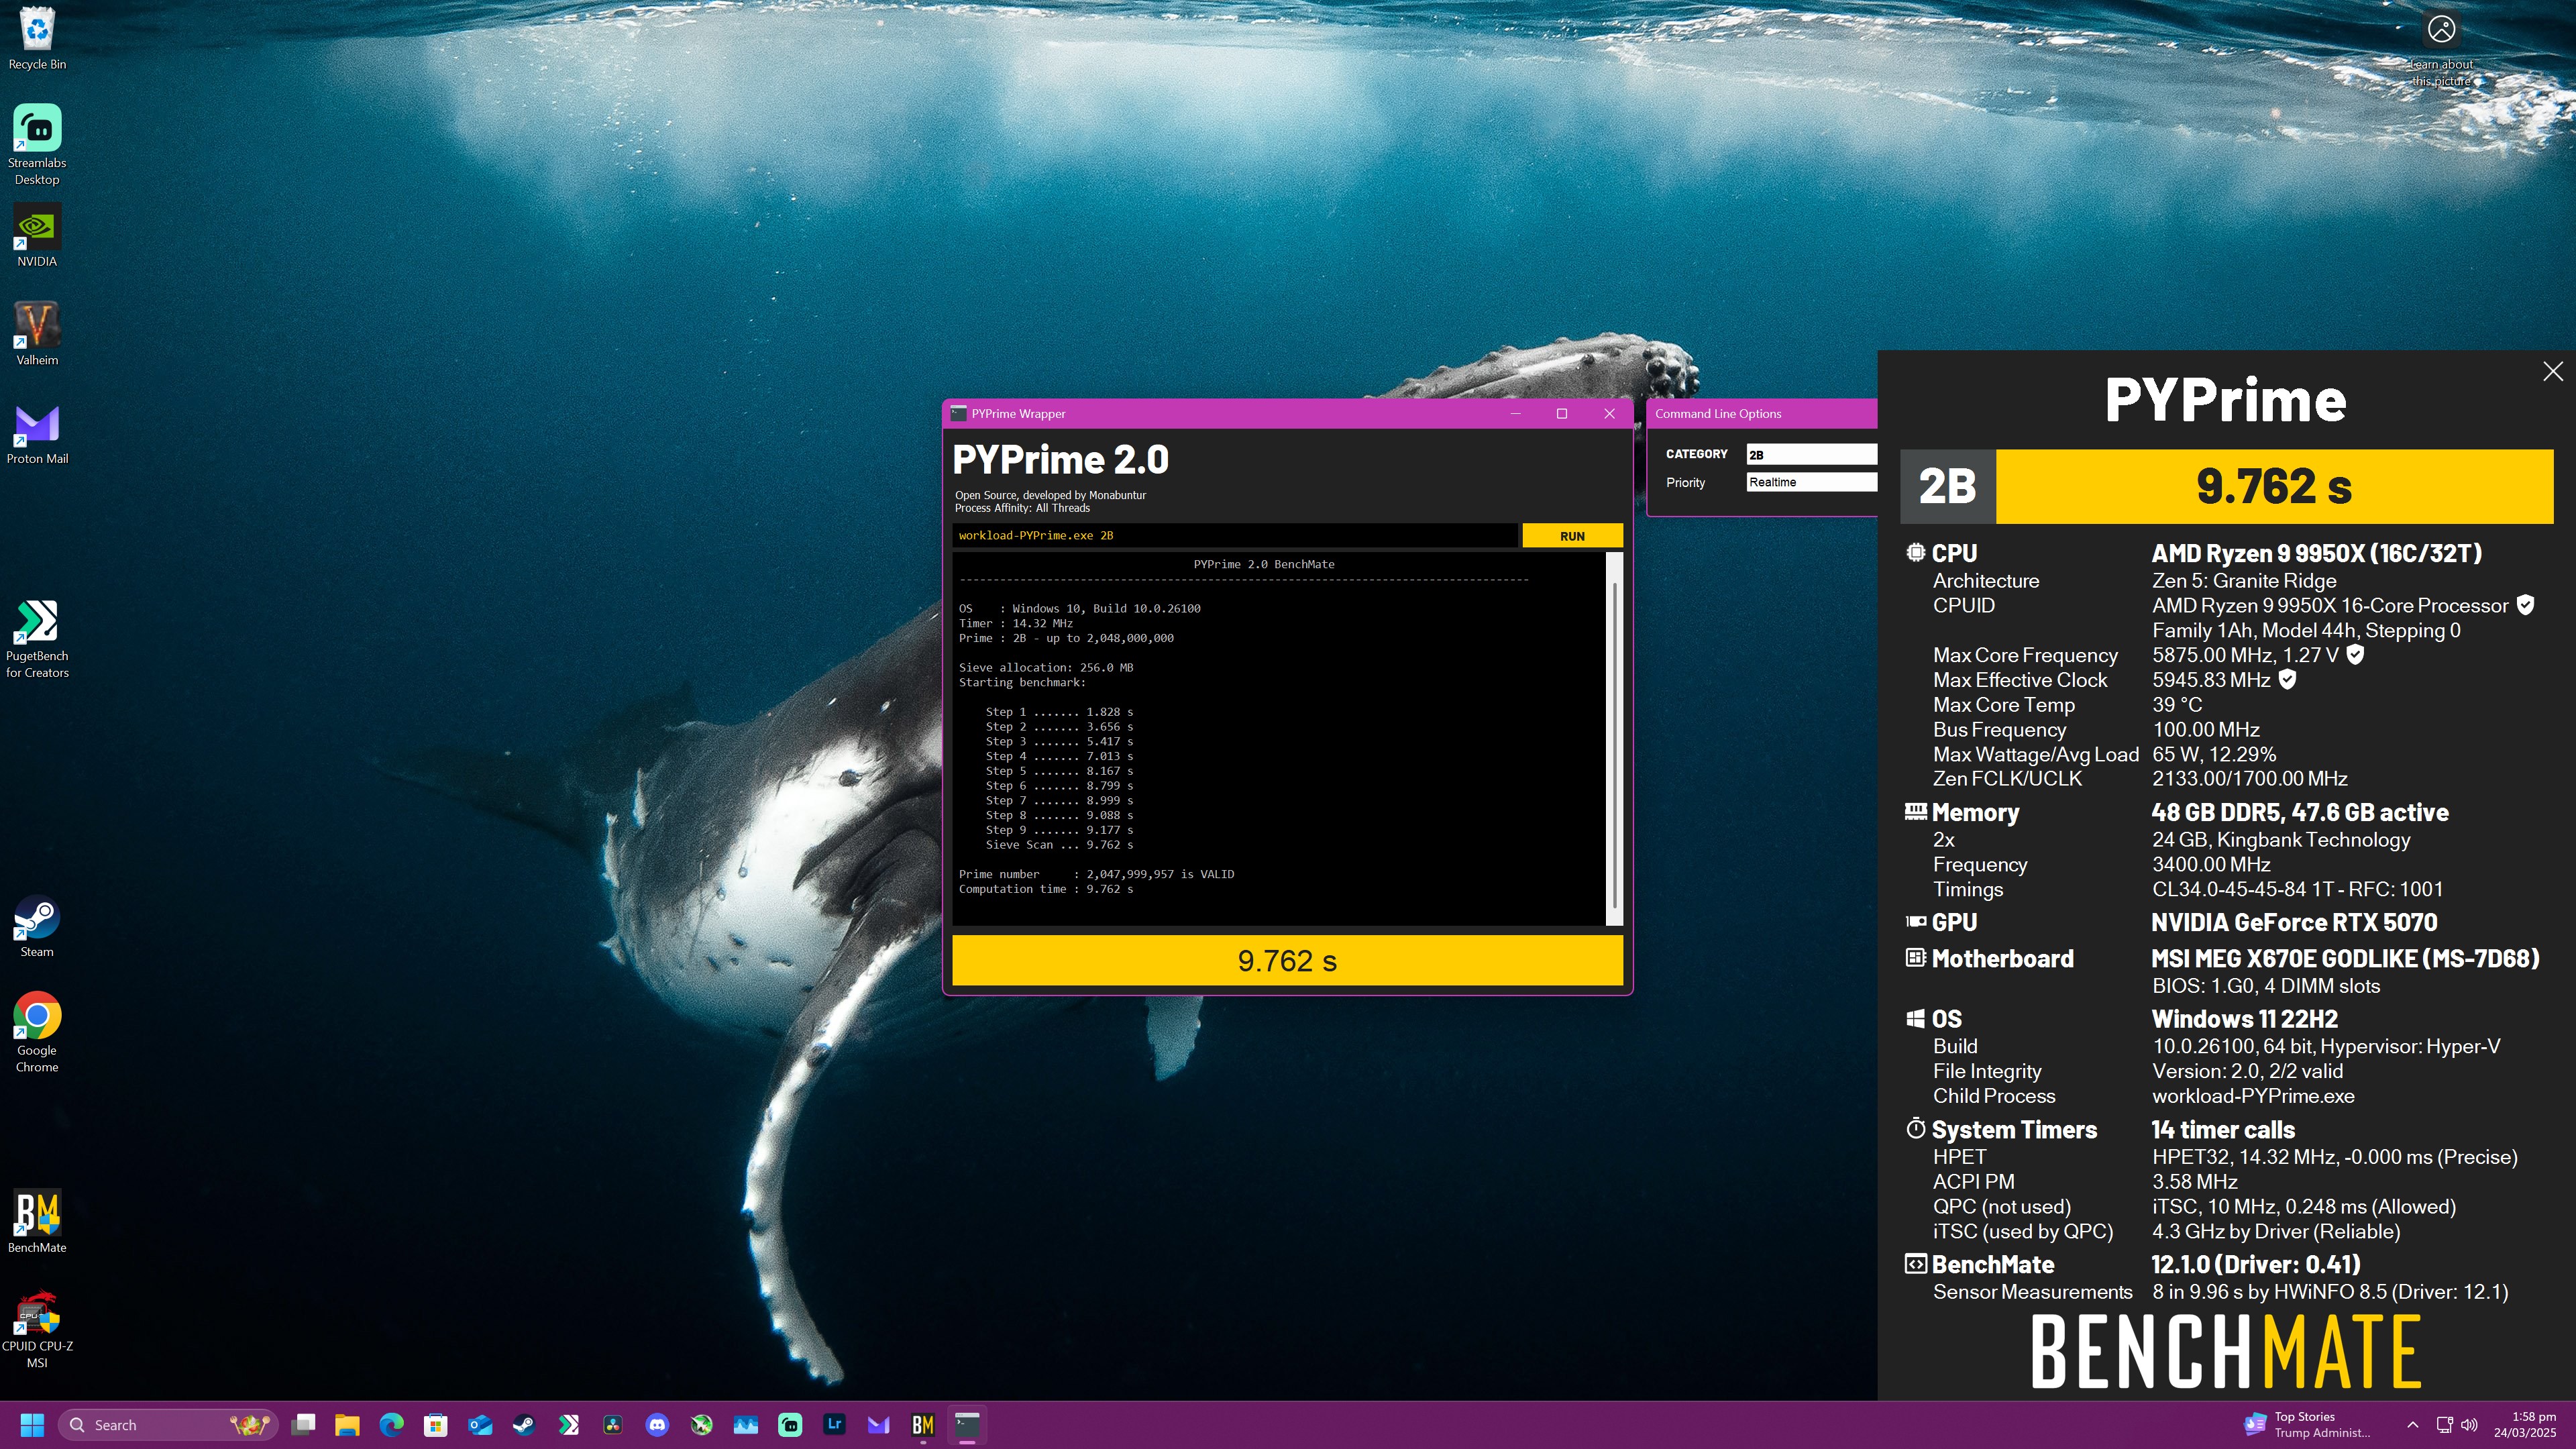Click the verified shield beside Max Core Frequency
The width and height of the screenshot is (2576, 1449).
2355,655
